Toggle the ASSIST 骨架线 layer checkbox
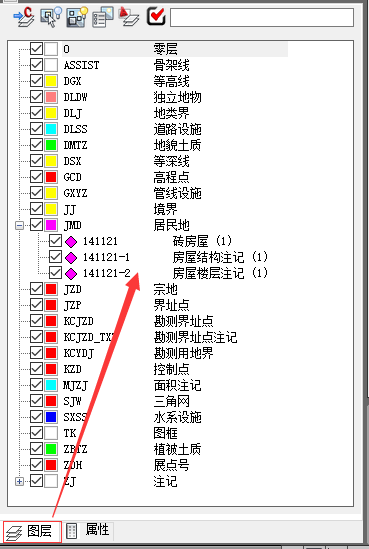This screenshot has width=369, height=549. [36, 65]
